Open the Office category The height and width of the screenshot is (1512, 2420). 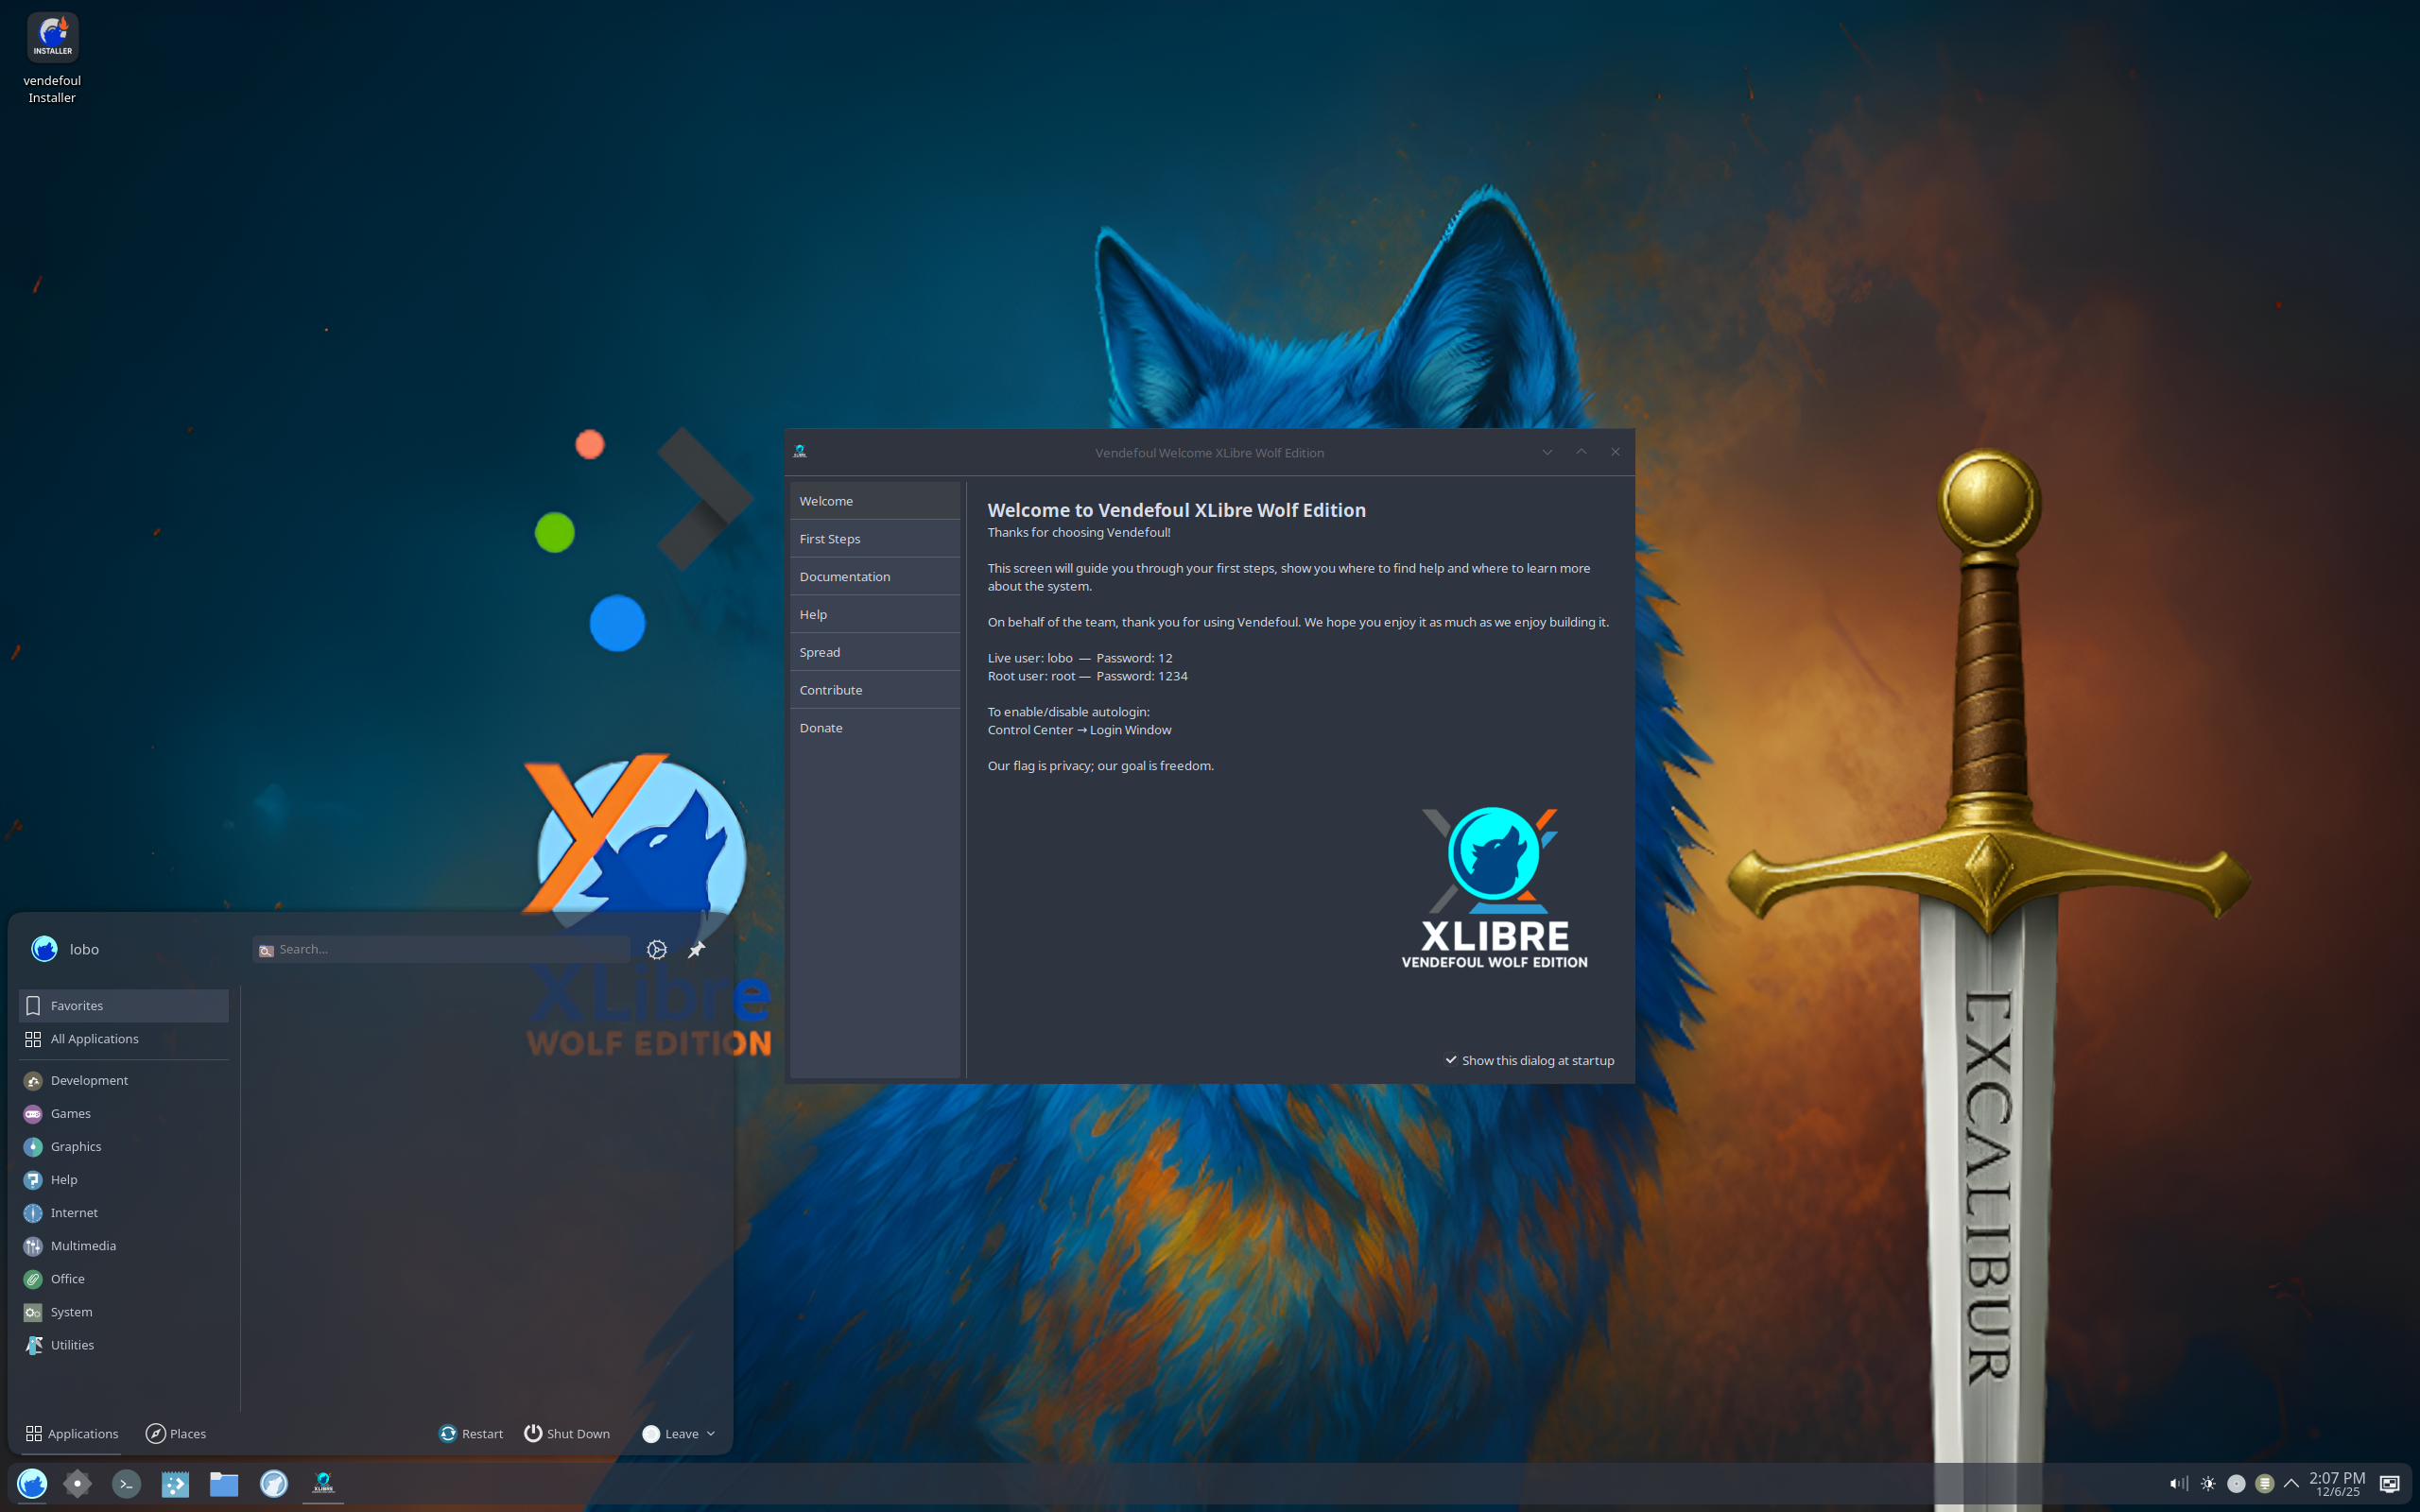pos(123,1278)
